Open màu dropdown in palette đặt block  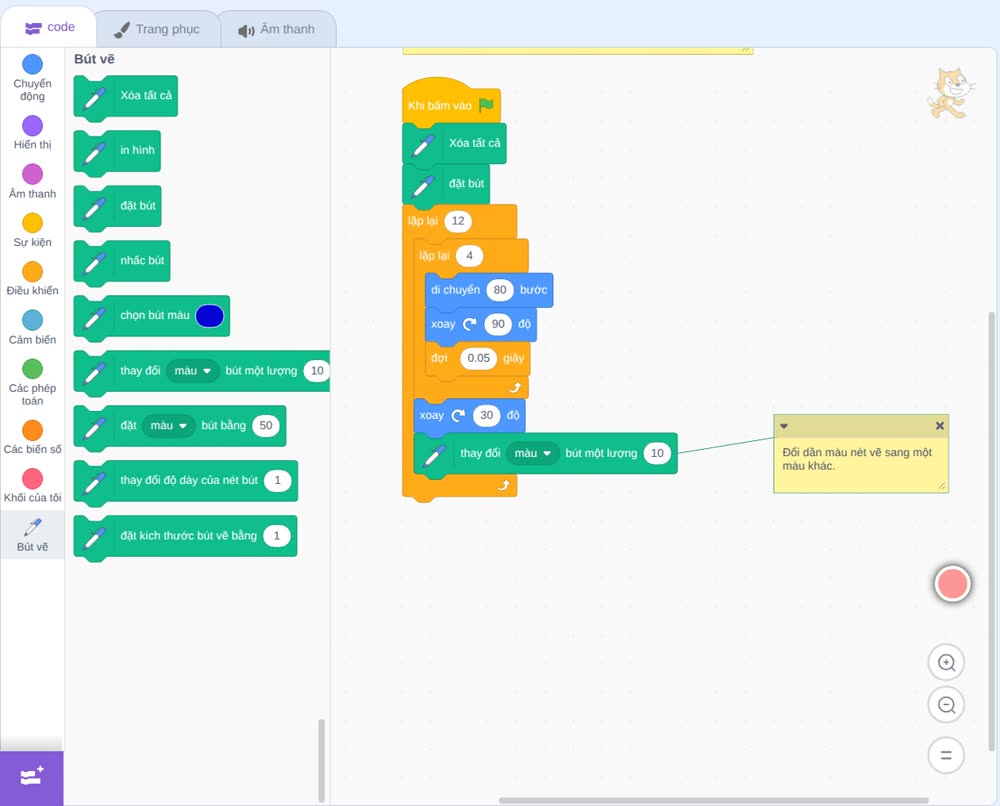tap(168, 425)
